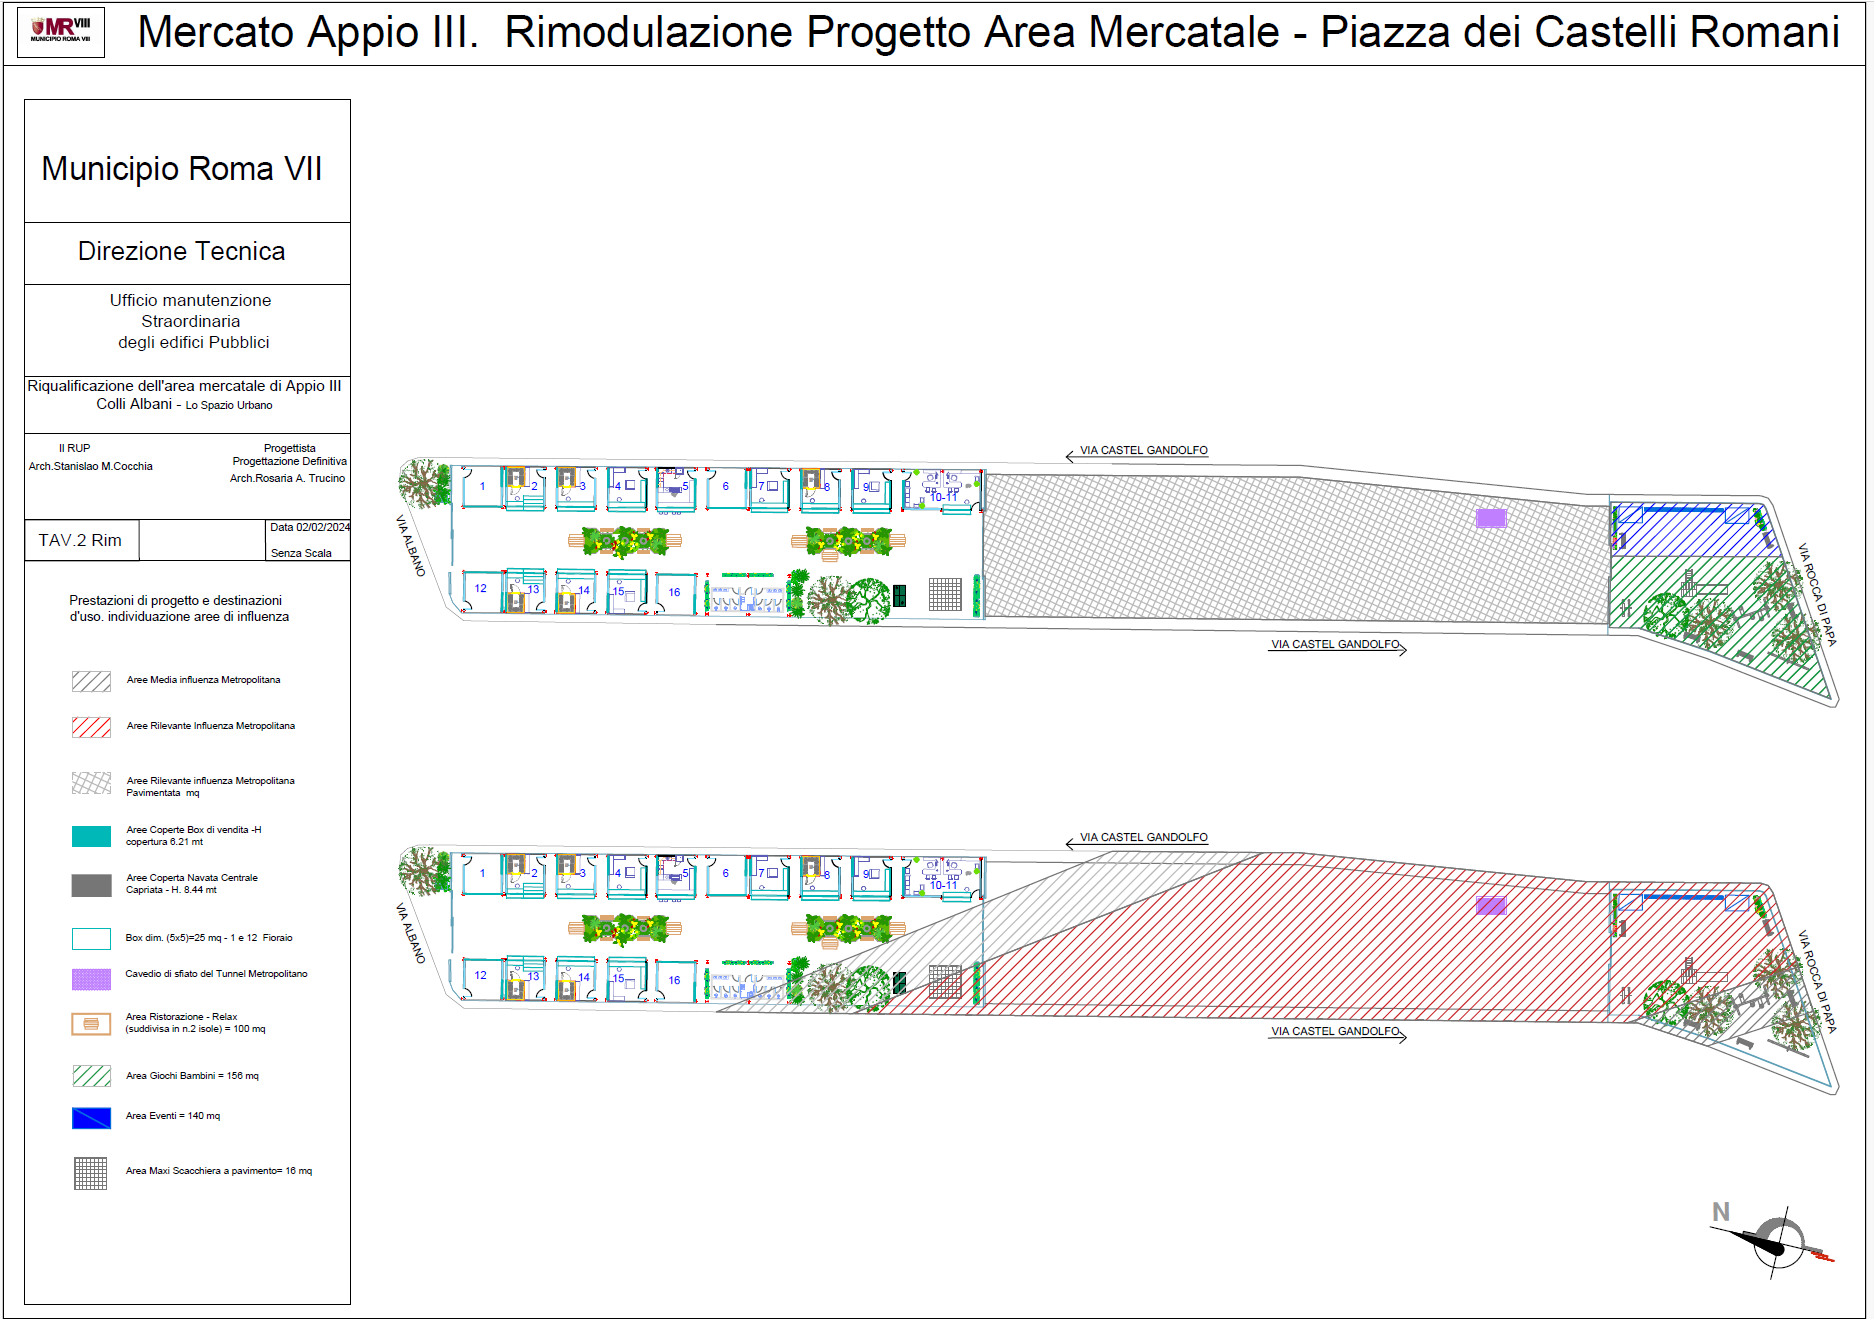
Task: Click the 'VIA ALBANO' street label on the upper plan
Action: [411, 546]
